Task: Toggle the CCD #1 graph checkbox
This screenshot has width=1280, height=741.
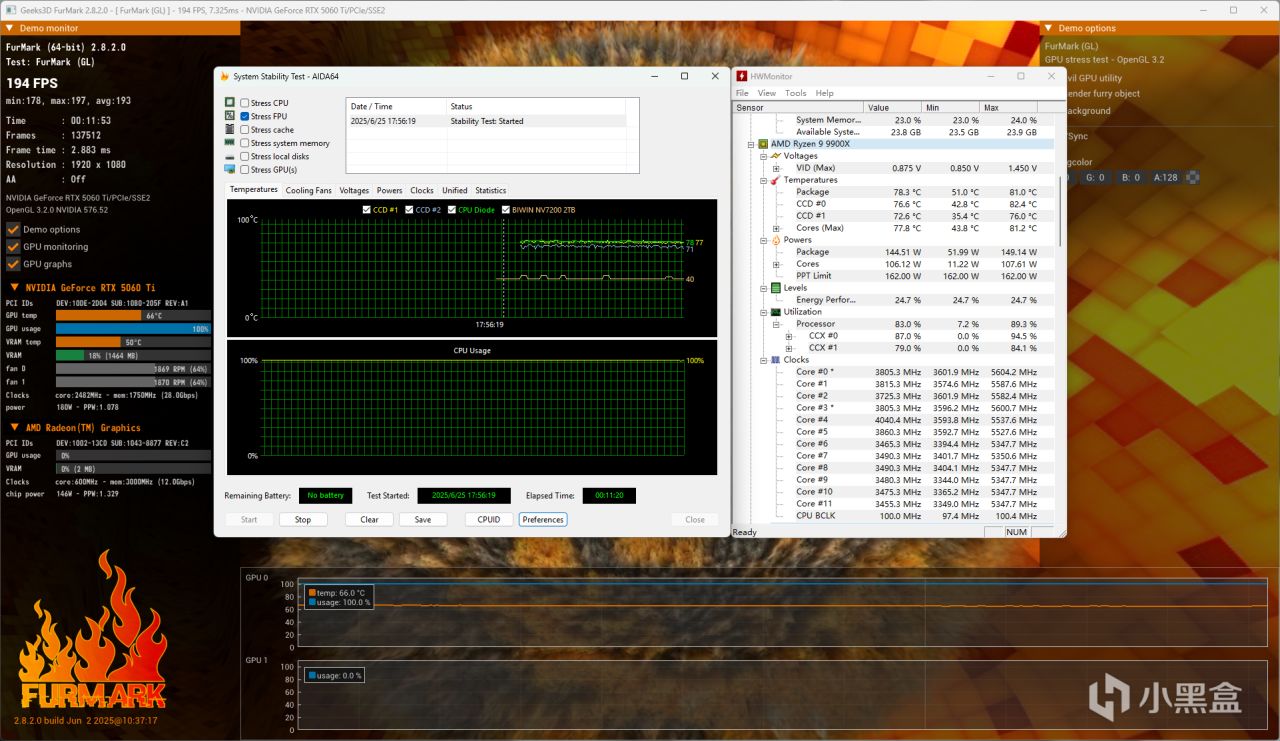Action: [367, 210]
